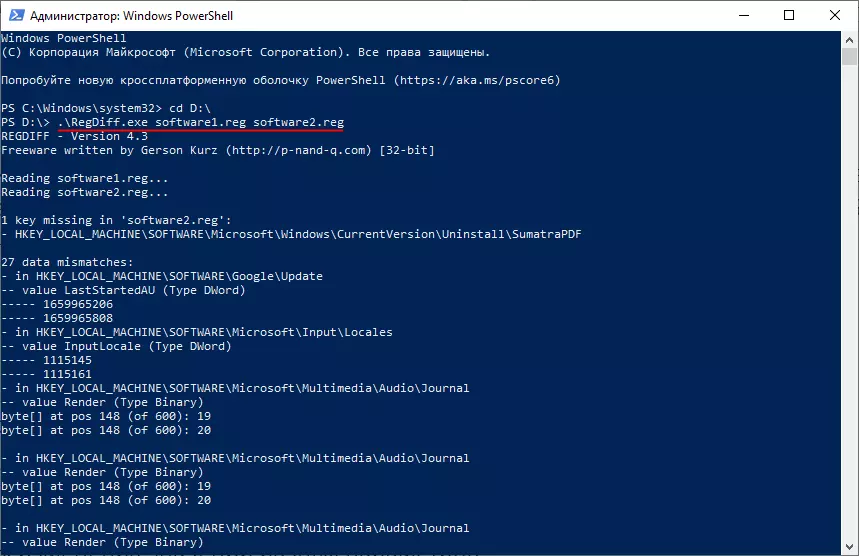Click the scrollbar up arrow
The height and width of the screenshot is (556, 859).
click(x=849, y=40)
